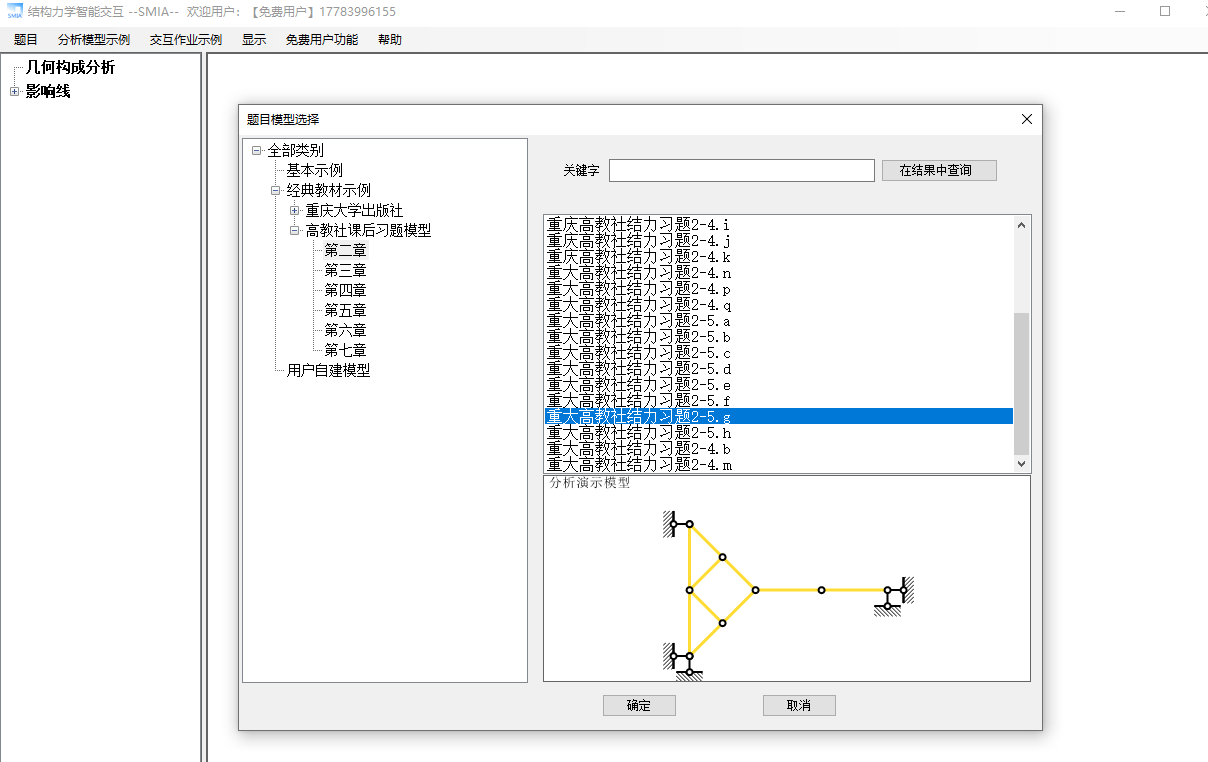Select chapter 第四章
The width and height of the screenshot is (1208, 762).
[x=345, y=290]
